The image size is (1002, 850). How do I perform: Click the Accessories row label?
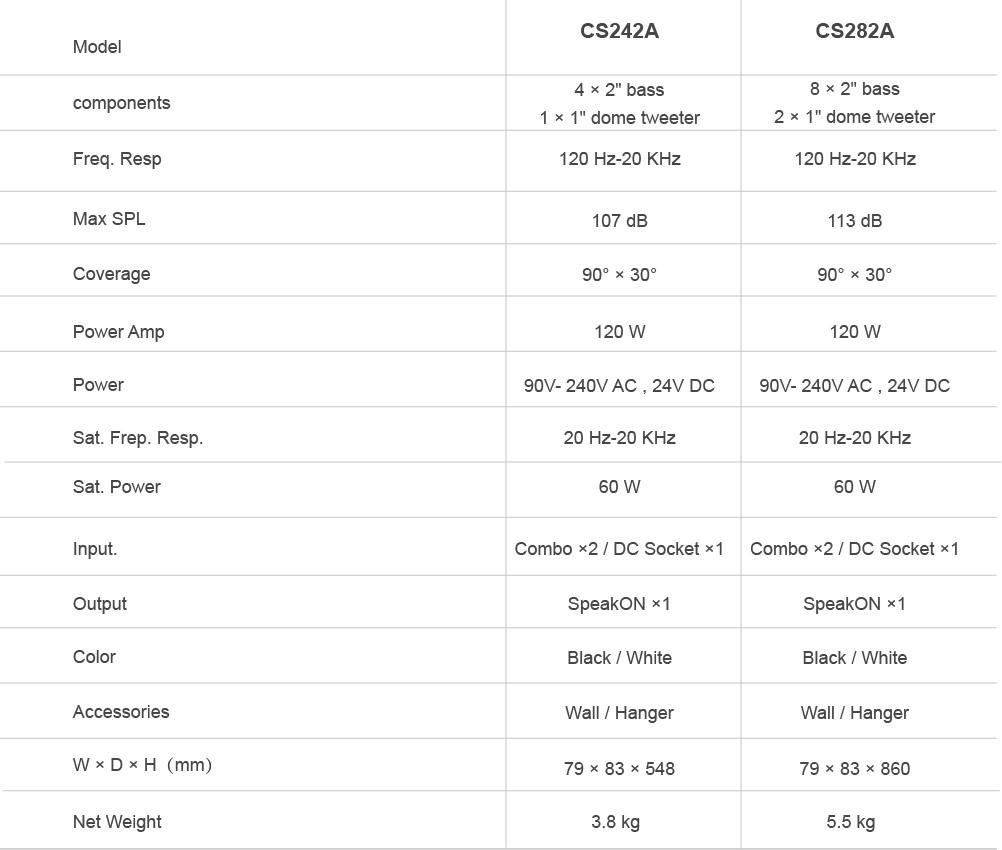pos(121,712)
